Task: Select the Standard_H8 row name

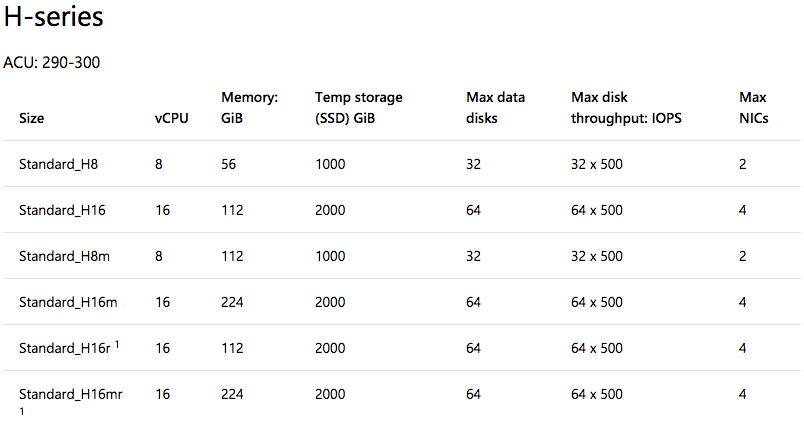Action: [x=58, y=164]
